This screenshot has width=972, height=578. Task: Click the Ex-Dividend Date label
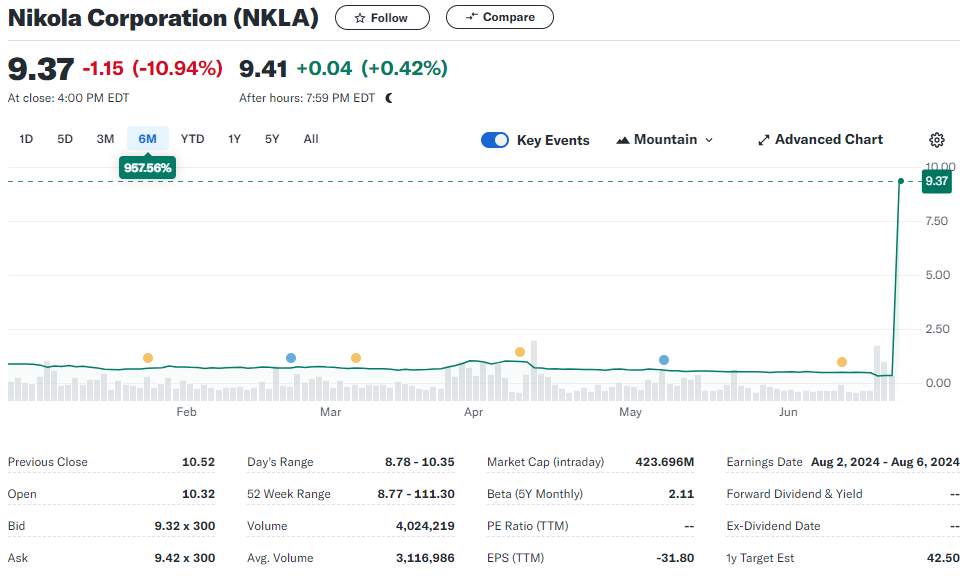click(773, 526)
